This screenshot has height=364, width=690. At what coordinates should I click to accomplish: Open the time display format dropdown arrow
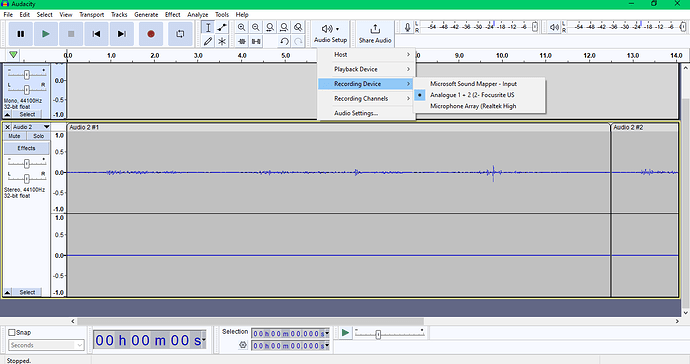203,340
